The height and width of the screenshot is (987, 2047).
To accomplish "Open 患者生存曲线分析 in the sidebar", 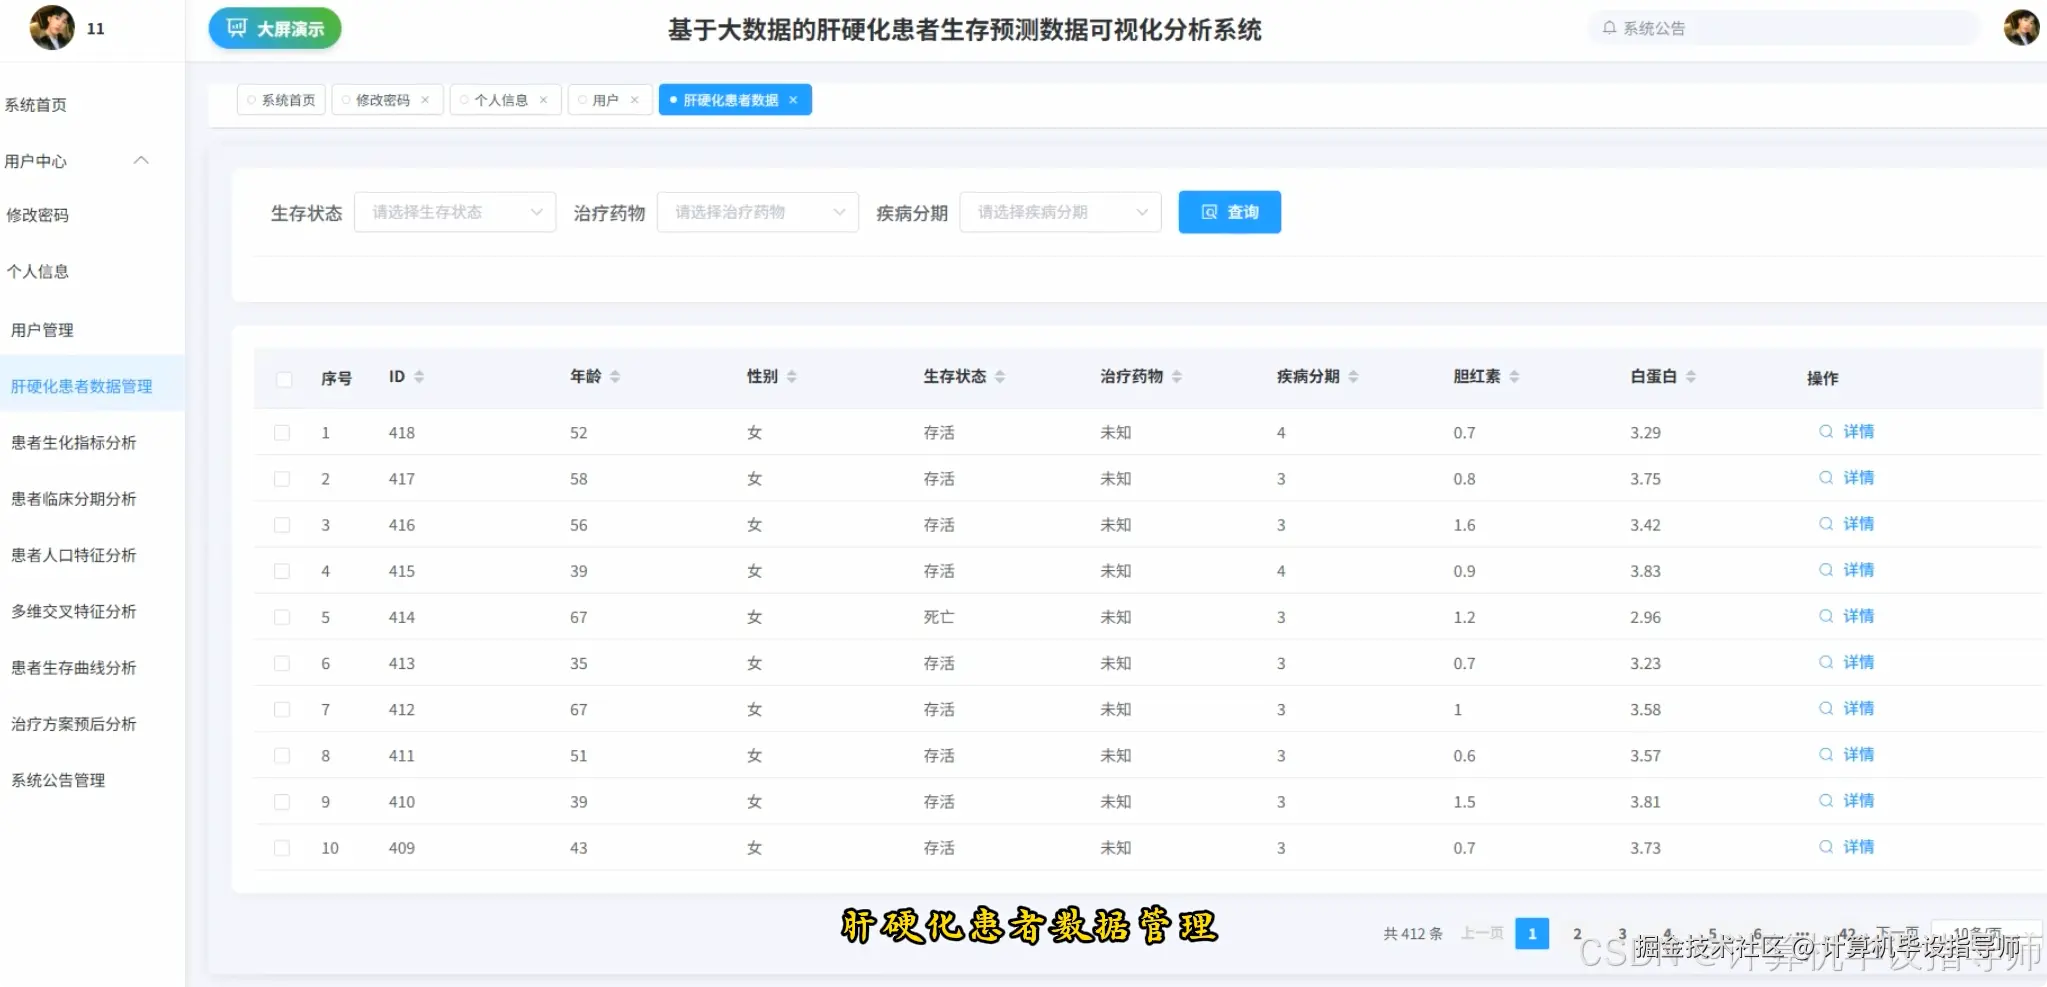I will 73,667.
